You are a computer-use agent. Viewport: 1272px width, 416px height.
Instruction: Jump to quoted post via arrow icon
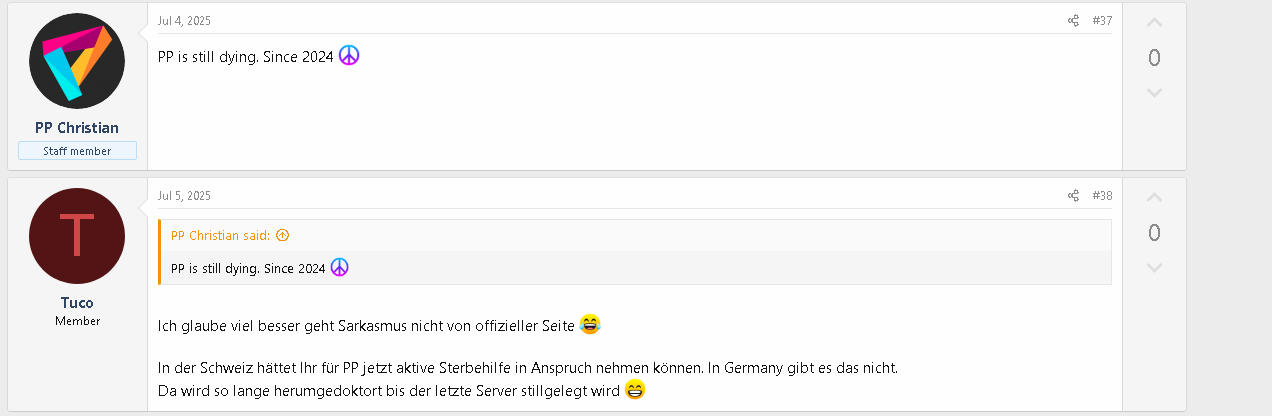[x=282, y=236]
